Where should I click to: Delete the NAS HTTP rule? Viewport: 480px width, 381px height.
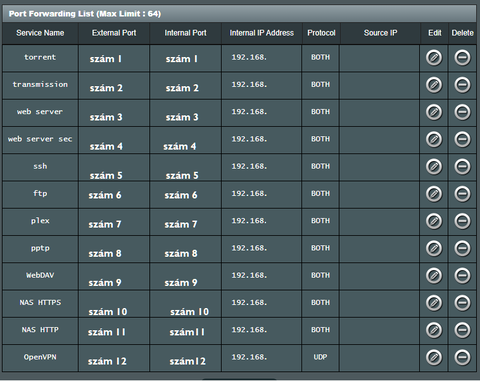(x=462, y=330)
